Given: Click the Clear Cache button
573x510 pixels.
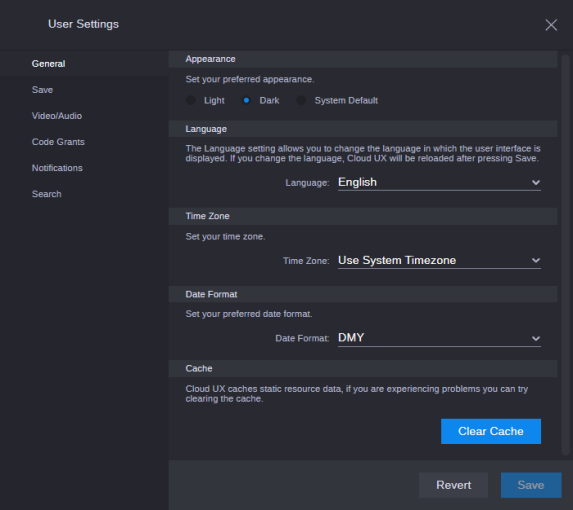Looking at the screenshot, I should tap(491, 431).
